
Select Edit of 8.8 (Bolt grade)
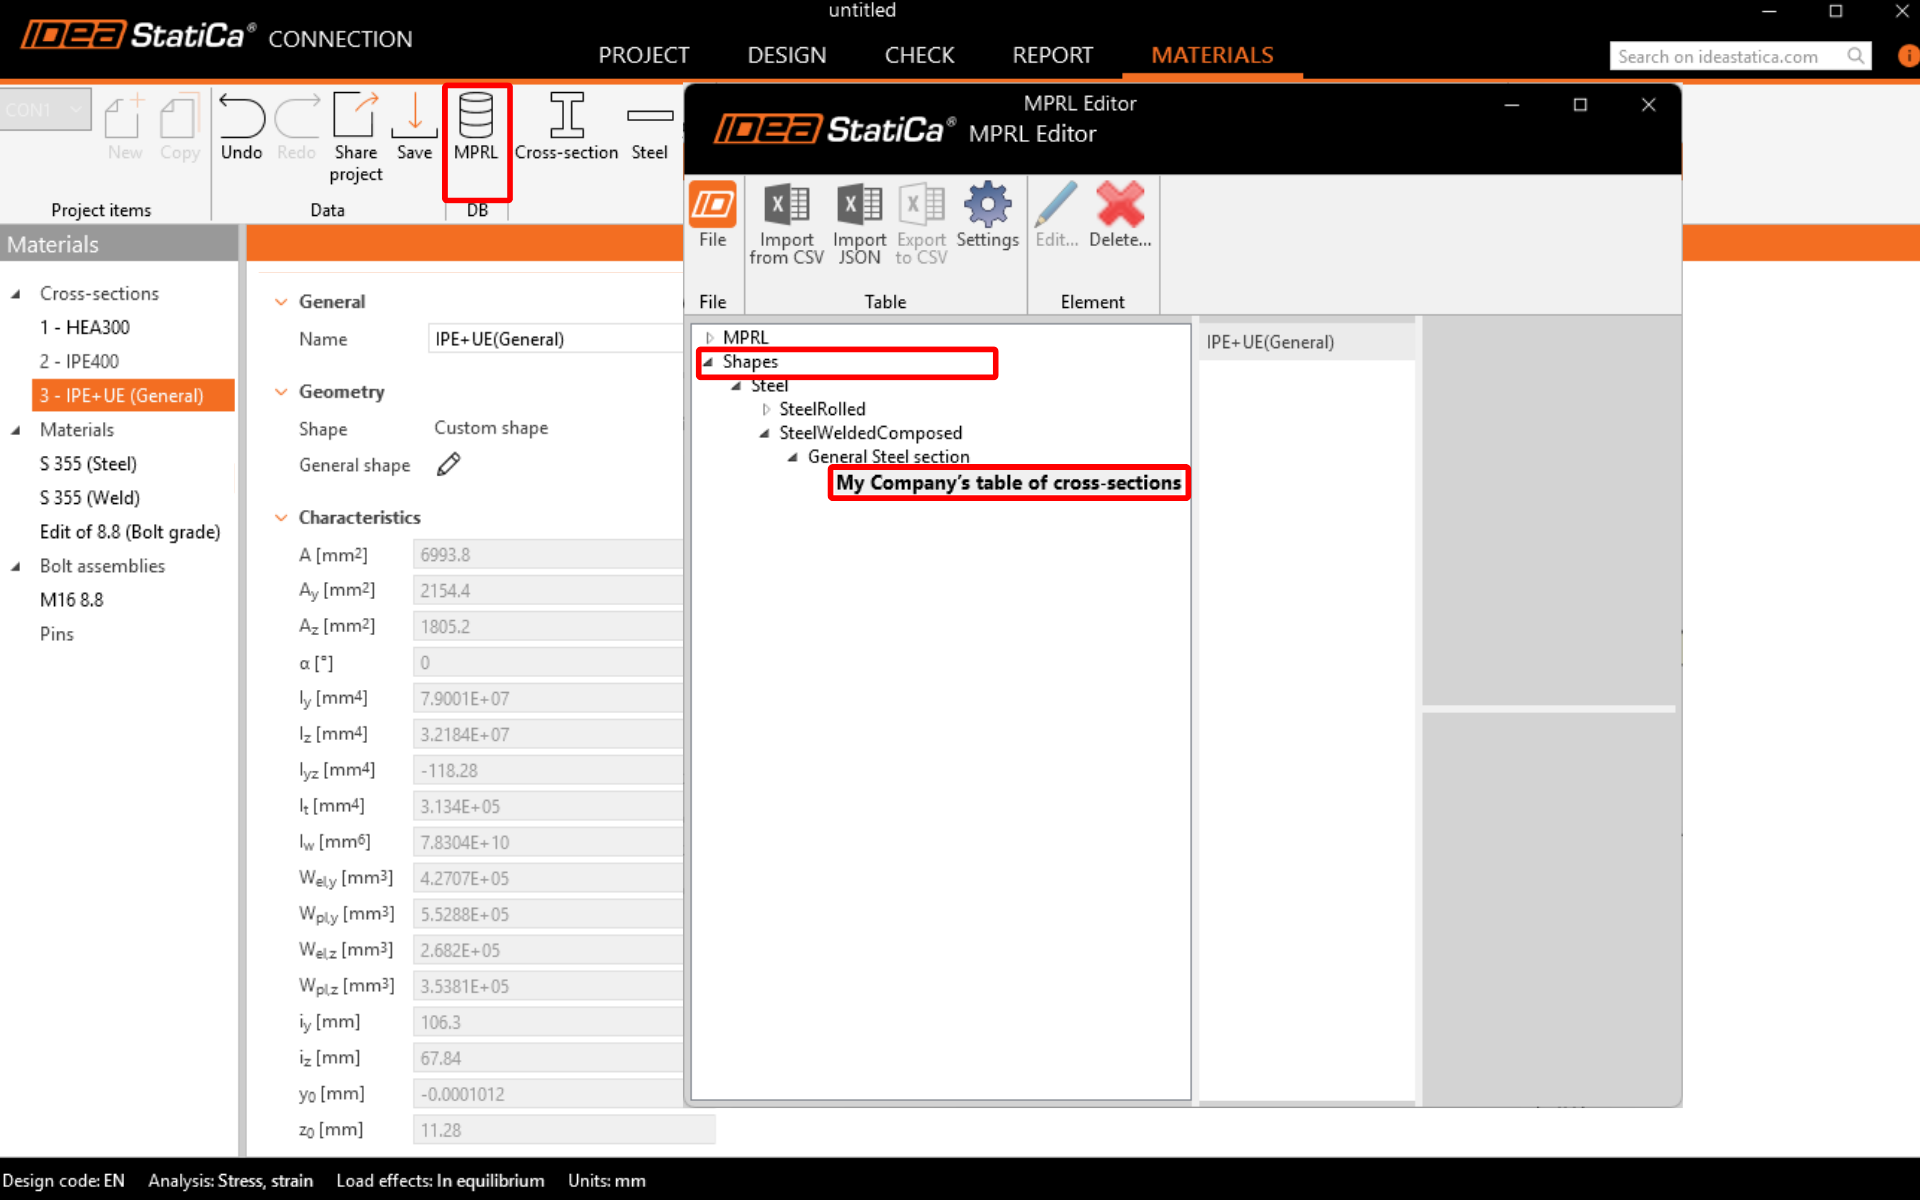click(x=130, y=532)
